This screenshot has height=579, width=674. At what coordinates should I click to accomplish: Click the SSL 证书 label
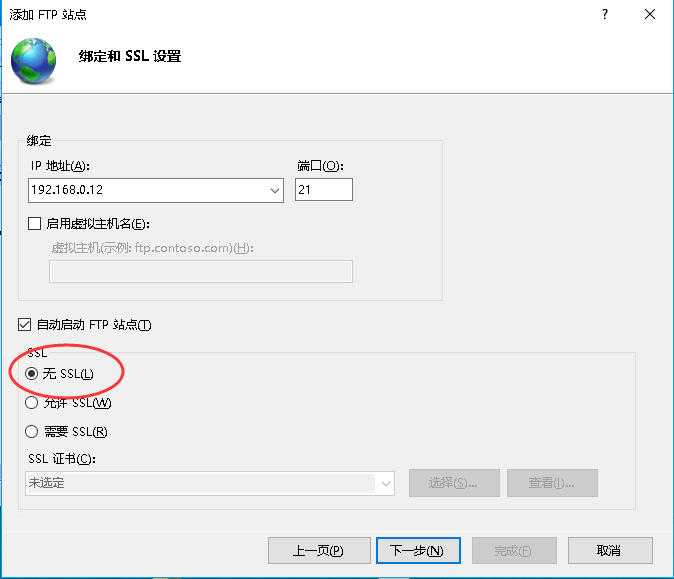click(x=62, y=459)
